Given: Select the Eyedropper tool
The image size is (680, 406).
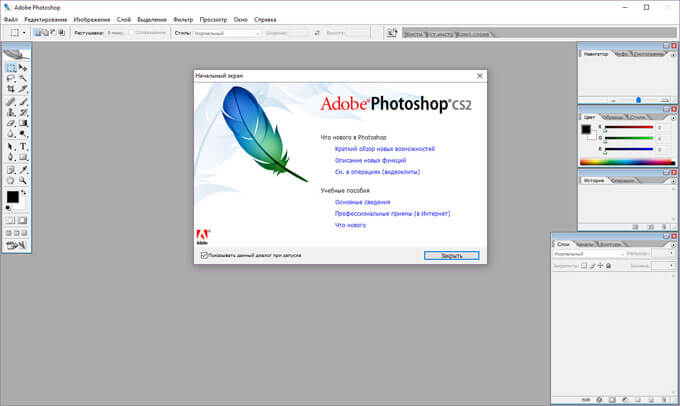Looking at the screenshot, I should [x=23, y=170].
